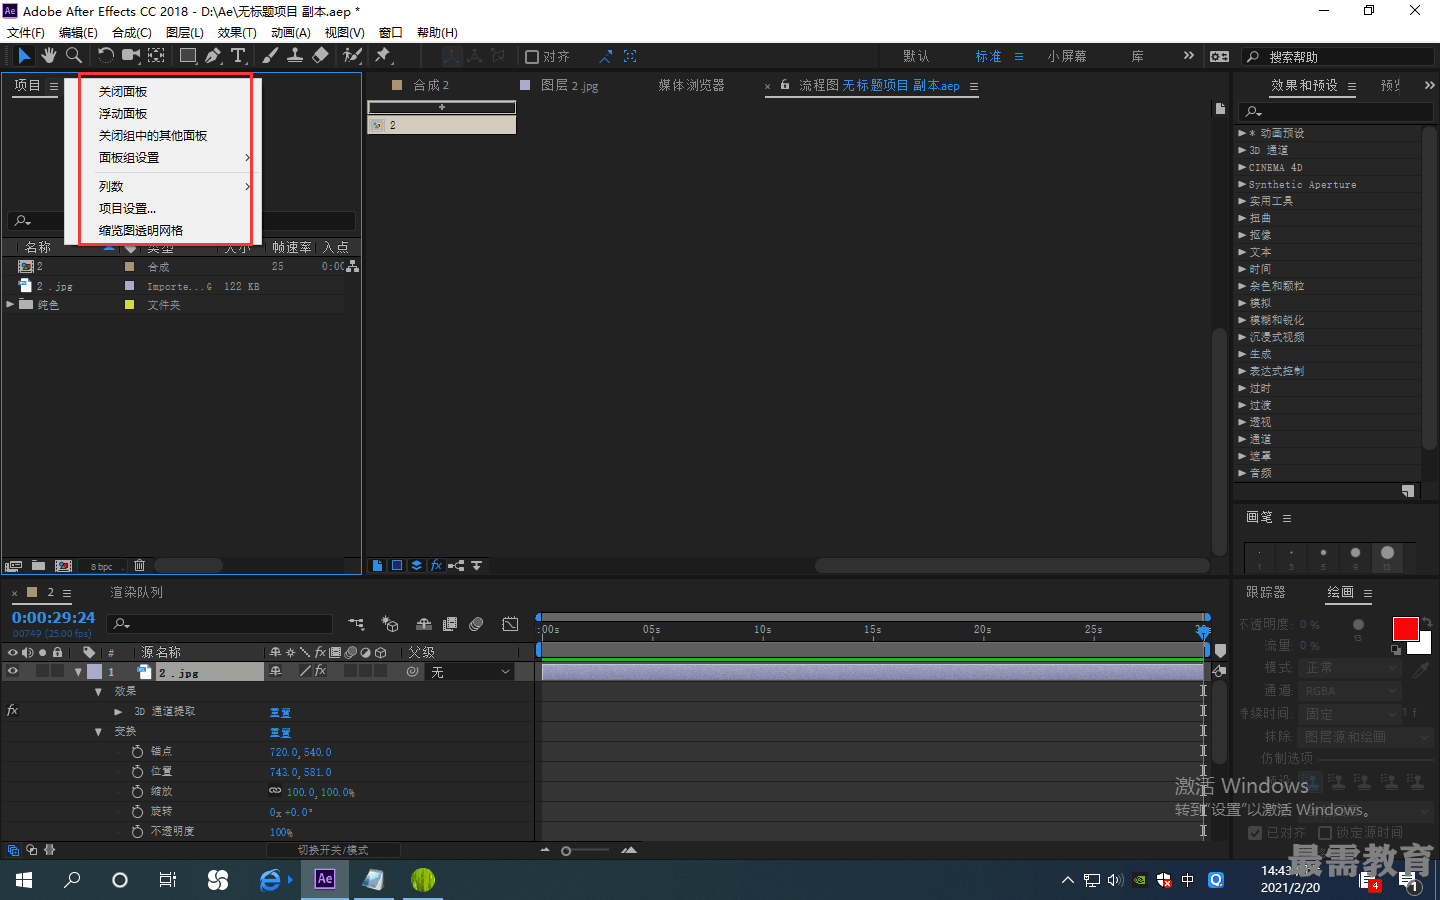Open the parent 无 dropdown for layer
The image size is (1440, 900).
point(470,672)
